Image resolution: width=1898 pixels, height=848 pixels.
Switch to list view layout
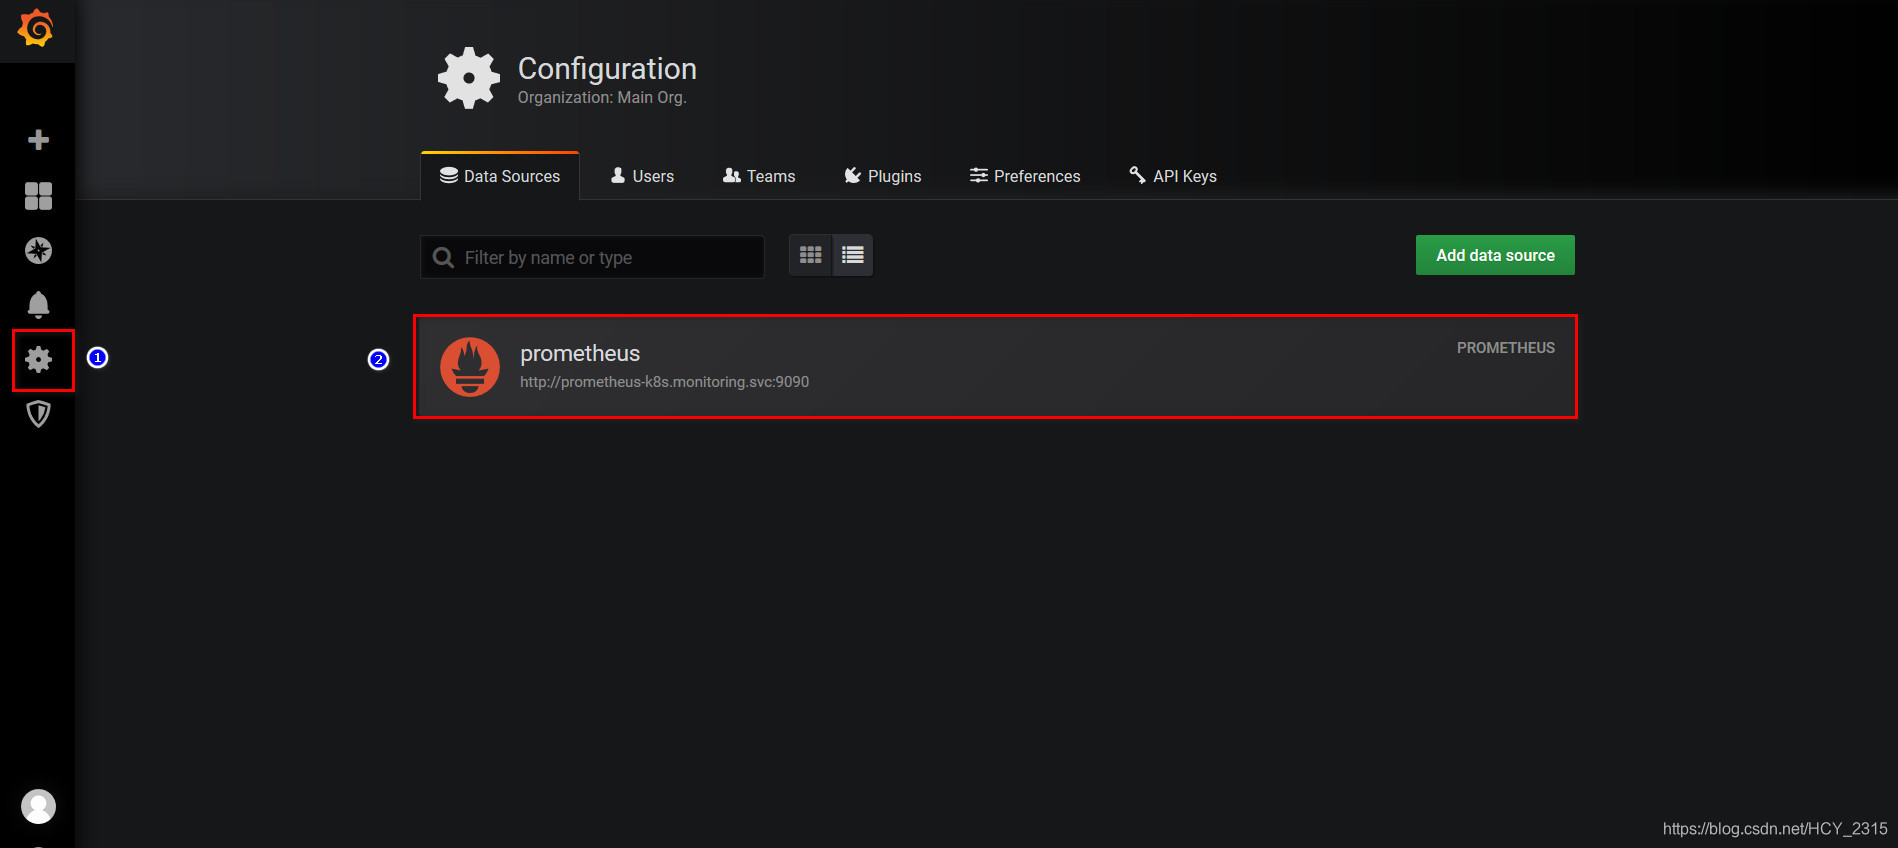853,255
